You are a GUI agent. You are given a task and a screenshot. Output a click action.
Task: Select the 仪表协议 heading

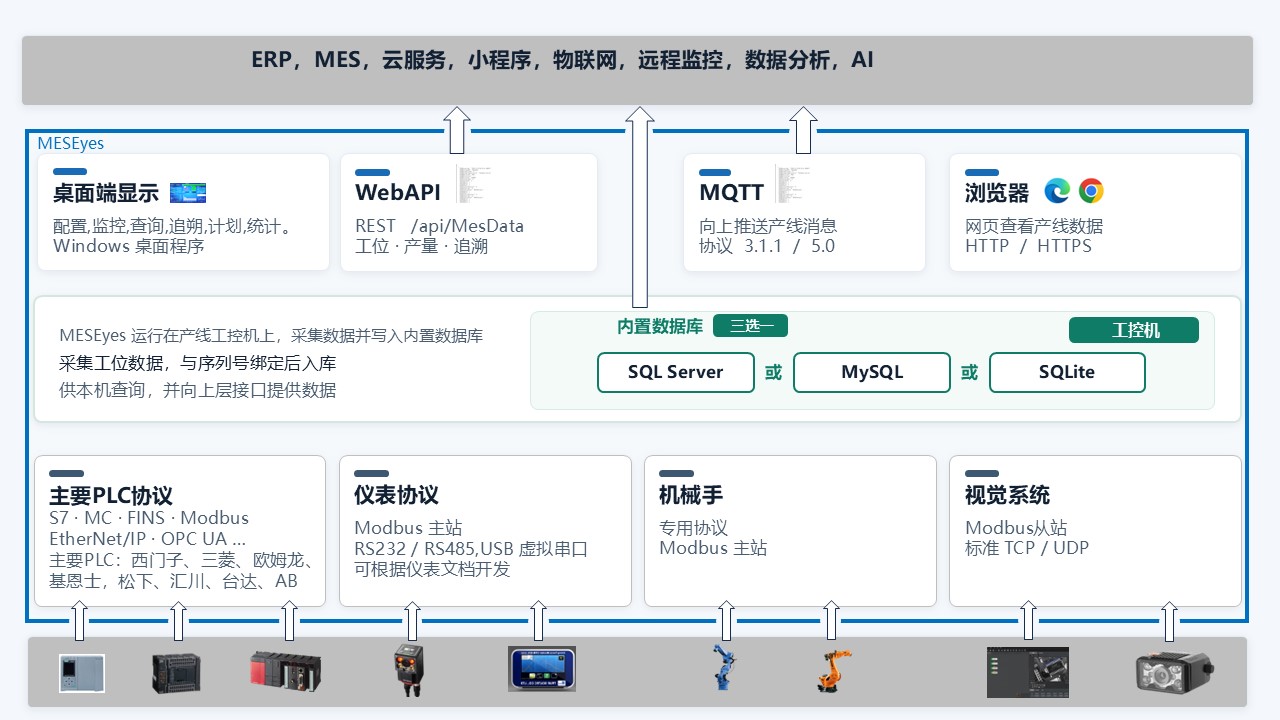point(396,495)
